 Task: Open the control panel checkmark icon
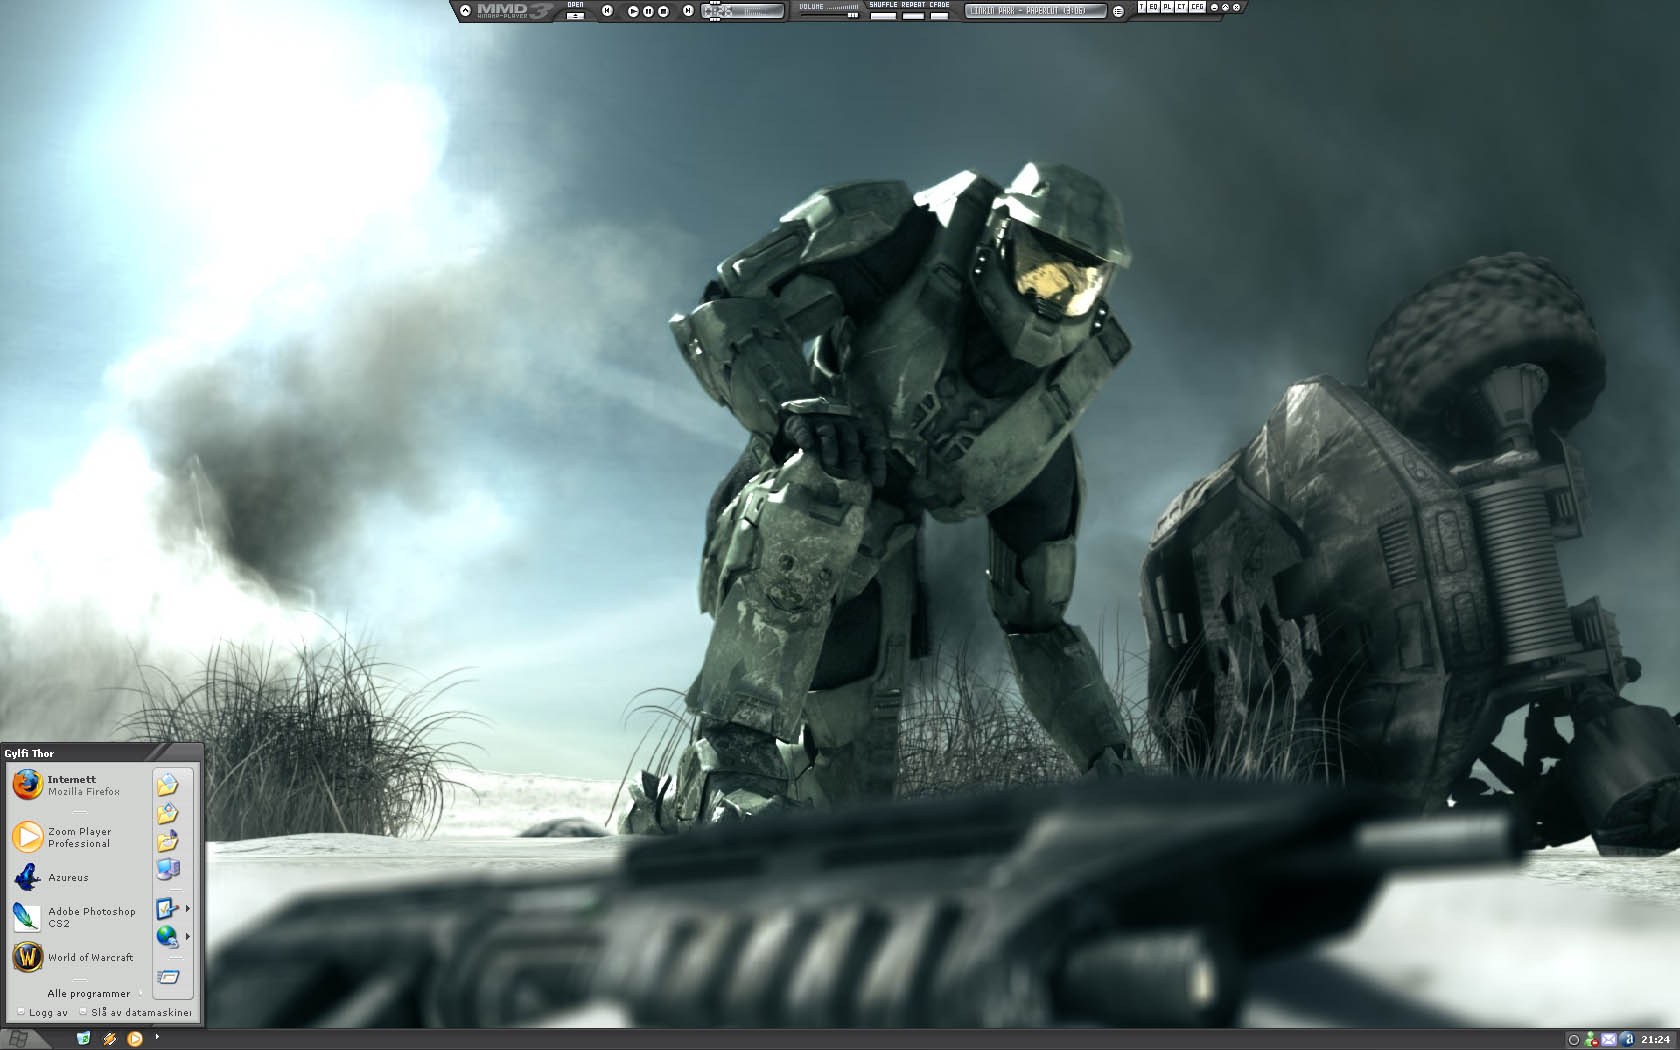pyautogui.click(x=166, y=909)
